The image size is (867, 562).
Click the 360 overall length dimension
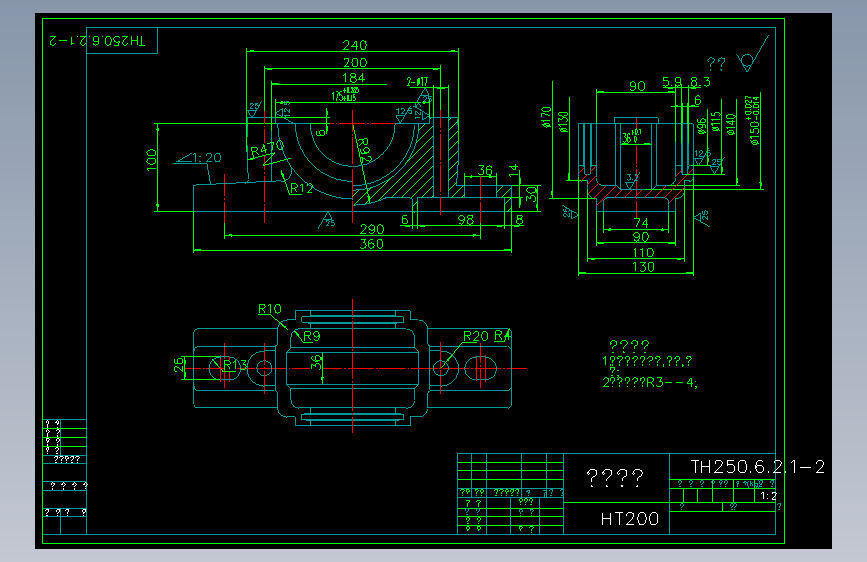(372, 244)
